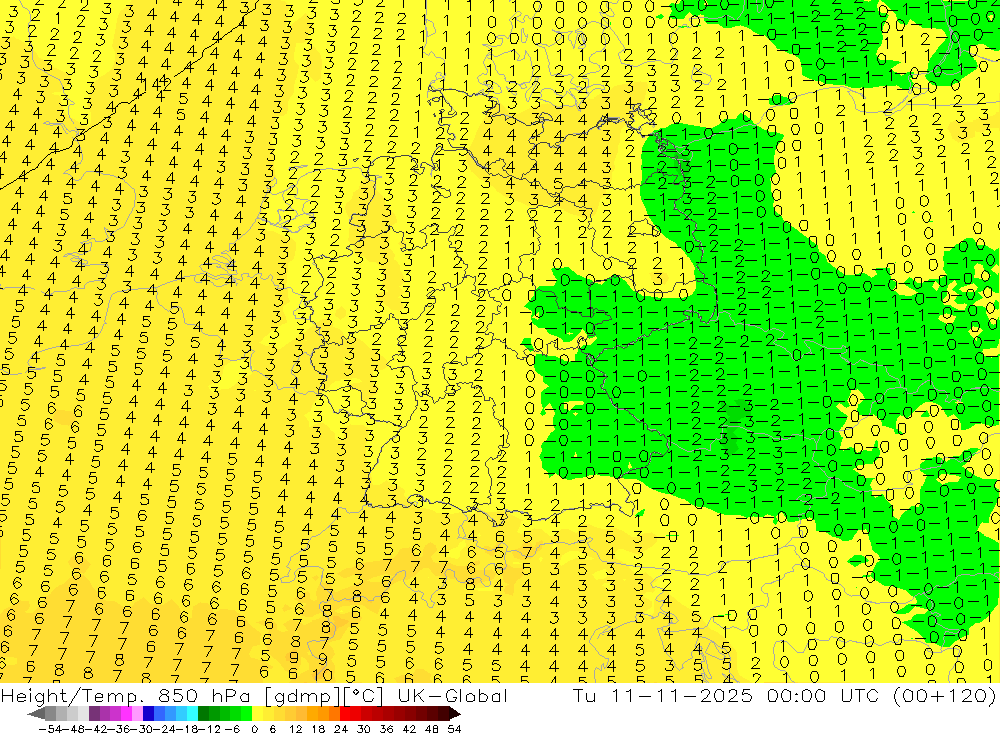Image resolution: width=1000 pixels, height=733 pixels.
Task: Click the '[gdmp][°C]' units label
Action: point(325,696)
